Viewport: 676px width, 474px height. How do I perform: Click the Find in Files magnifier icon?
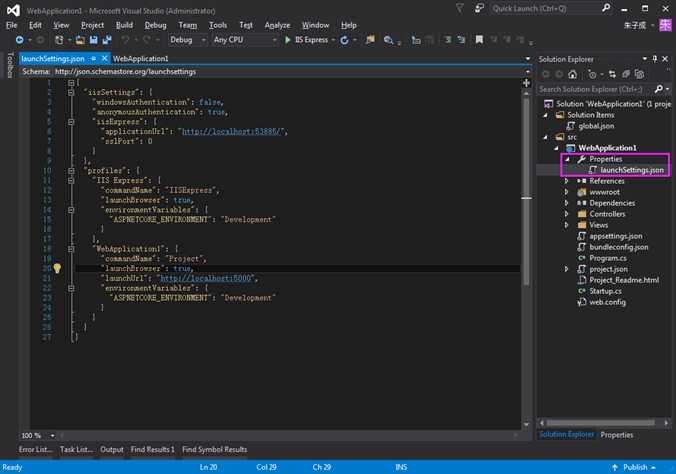coord(388,40)
